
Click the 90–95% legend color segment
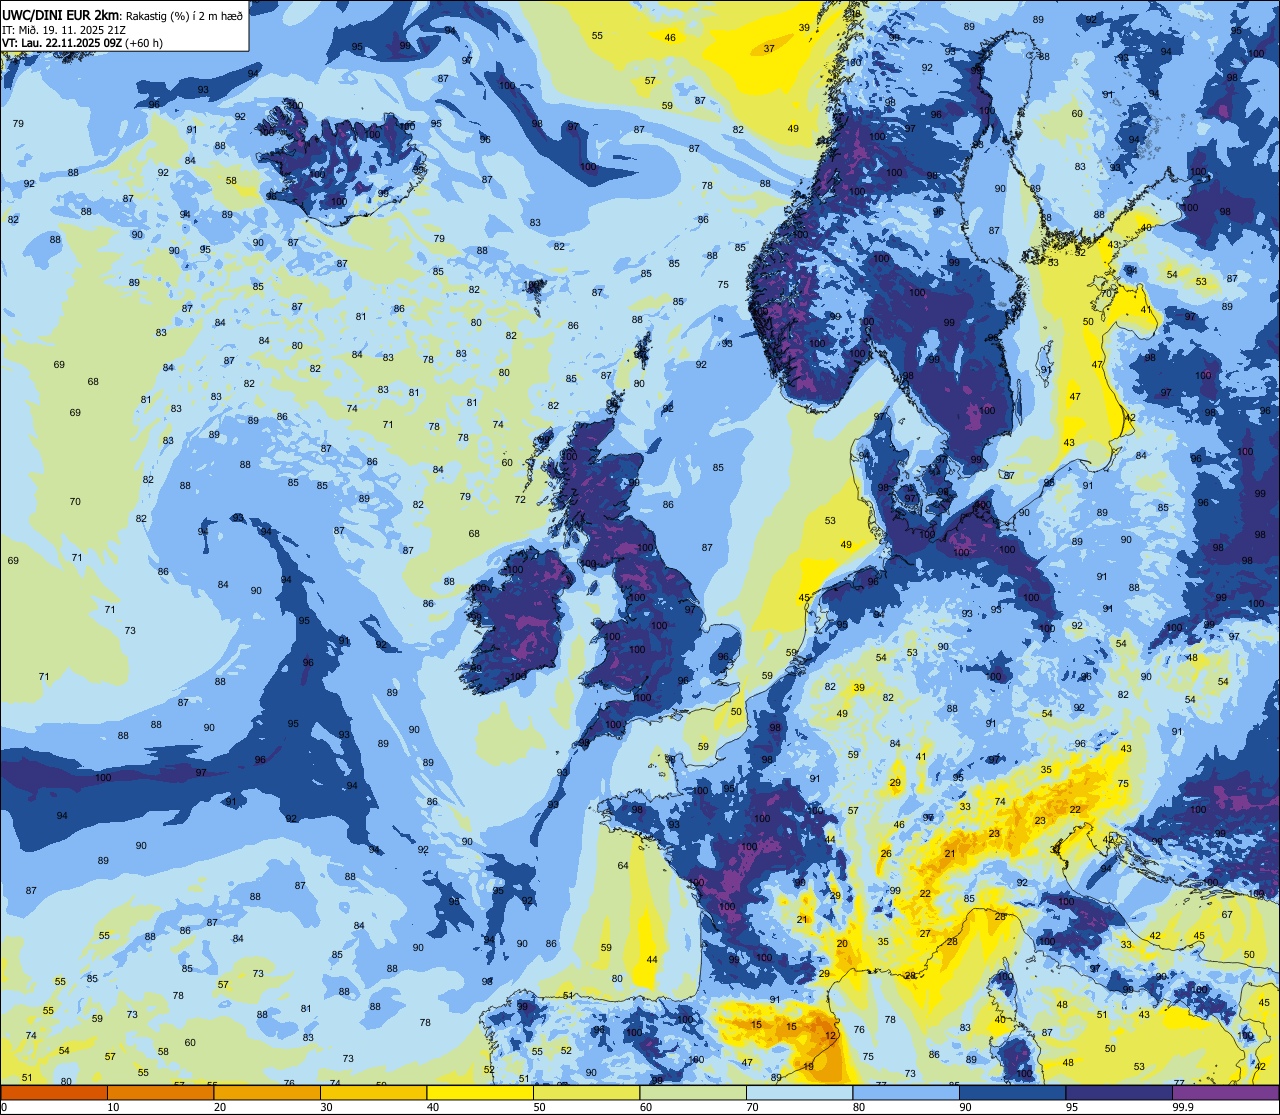pos(1012,1092)
